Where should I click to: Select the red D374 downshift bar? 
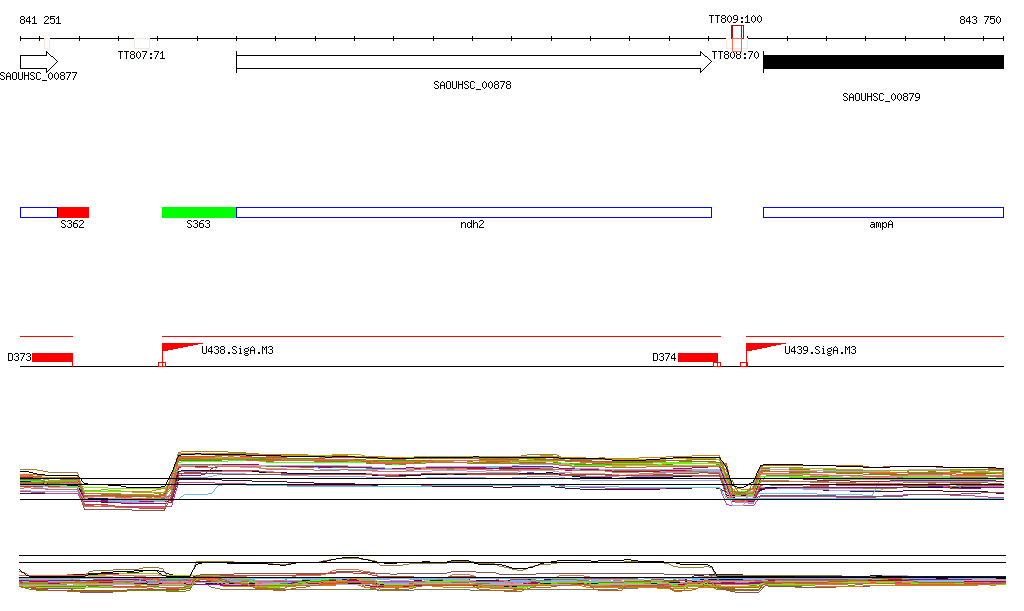(x=697, y=358)
